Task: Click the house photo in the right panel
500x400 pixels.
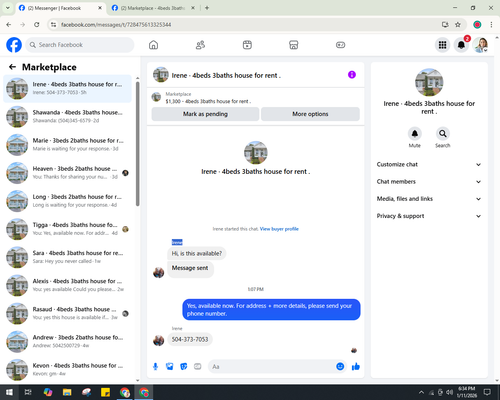Action: coord(429,82)
